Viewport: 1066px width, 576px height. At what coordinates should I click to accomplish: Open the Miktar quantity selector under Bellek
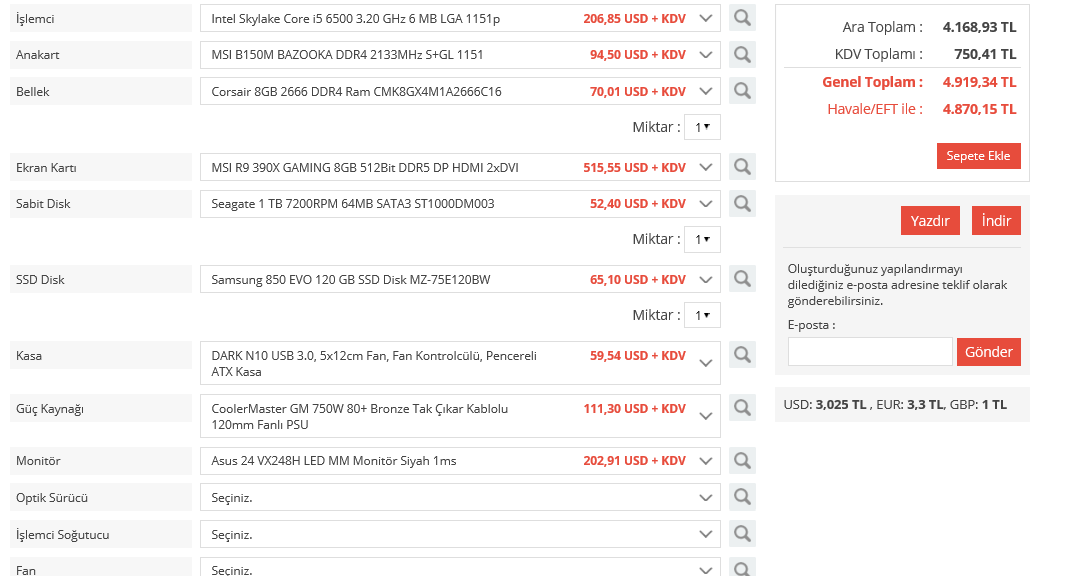coord(702,127)
